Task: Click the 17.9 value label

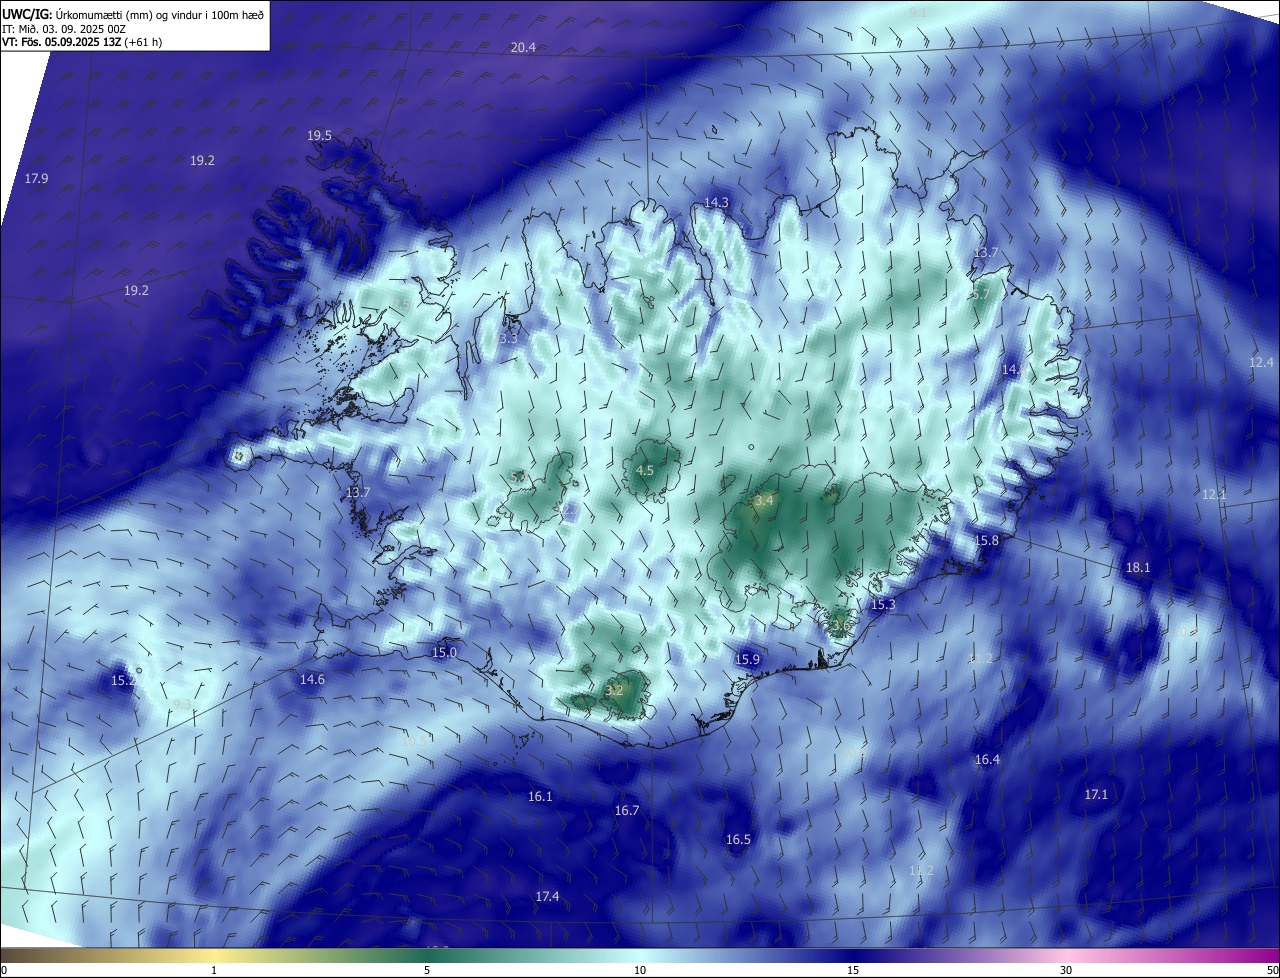Action: click(36, 179)
